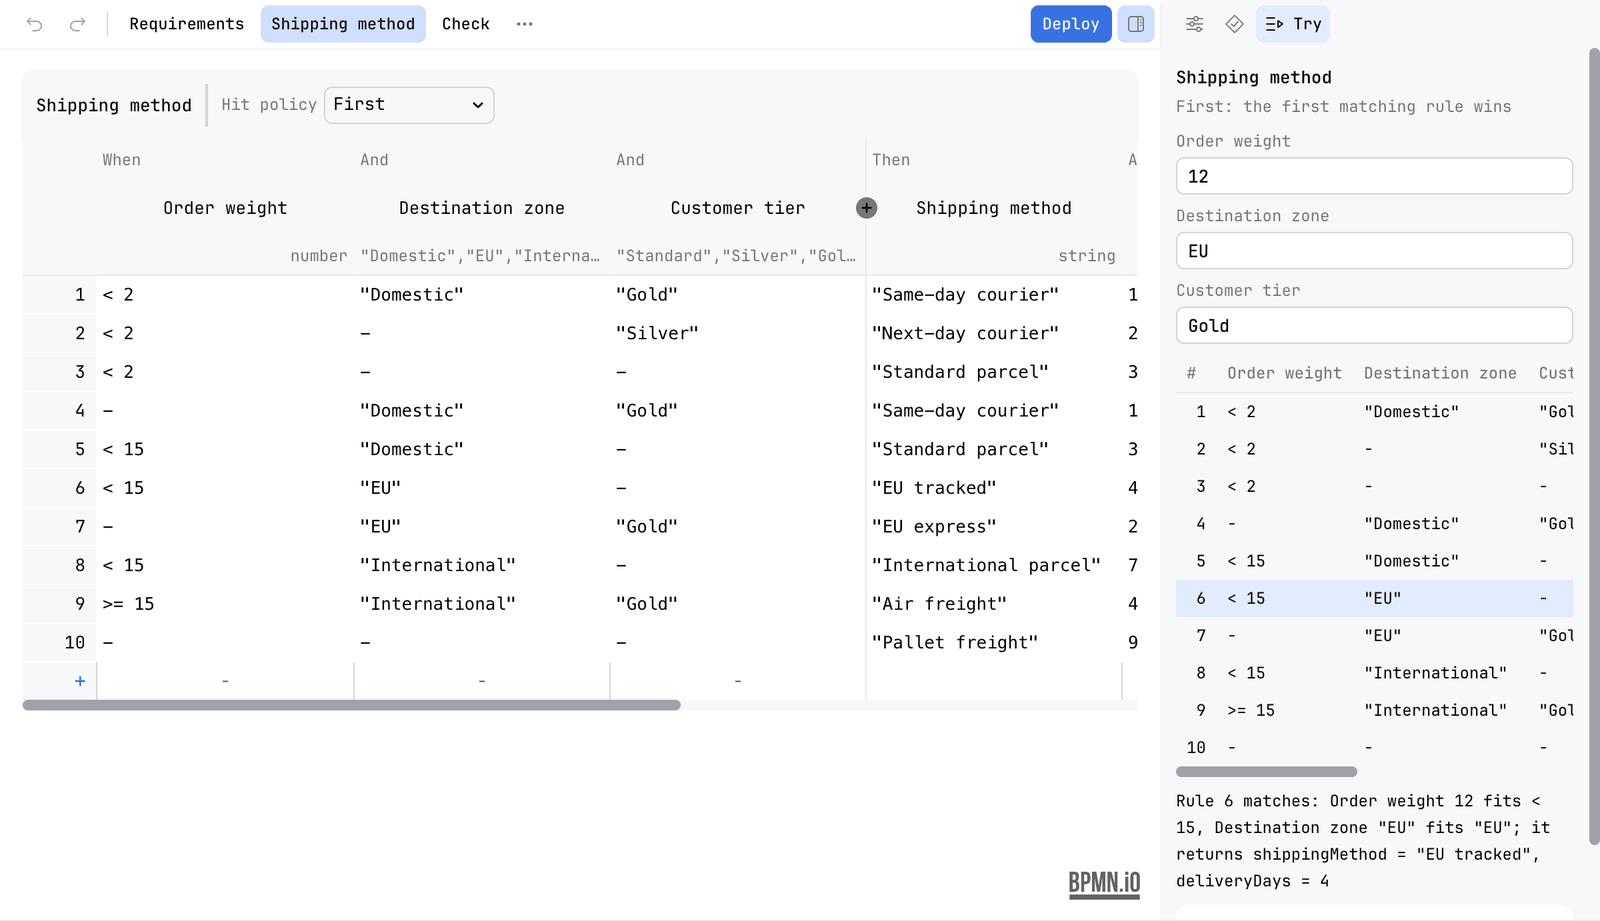The width and height of the screenshot is (1600, 921).
Task: Open the Hit policy dropdown
Action: [x=409, y=105]
